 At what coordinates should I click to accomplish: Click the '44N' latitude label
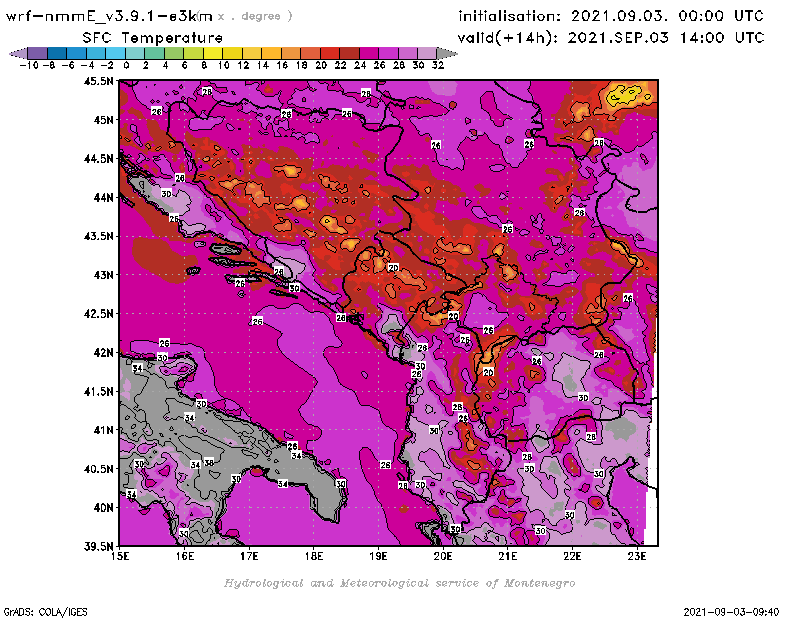tap(103, 197)
